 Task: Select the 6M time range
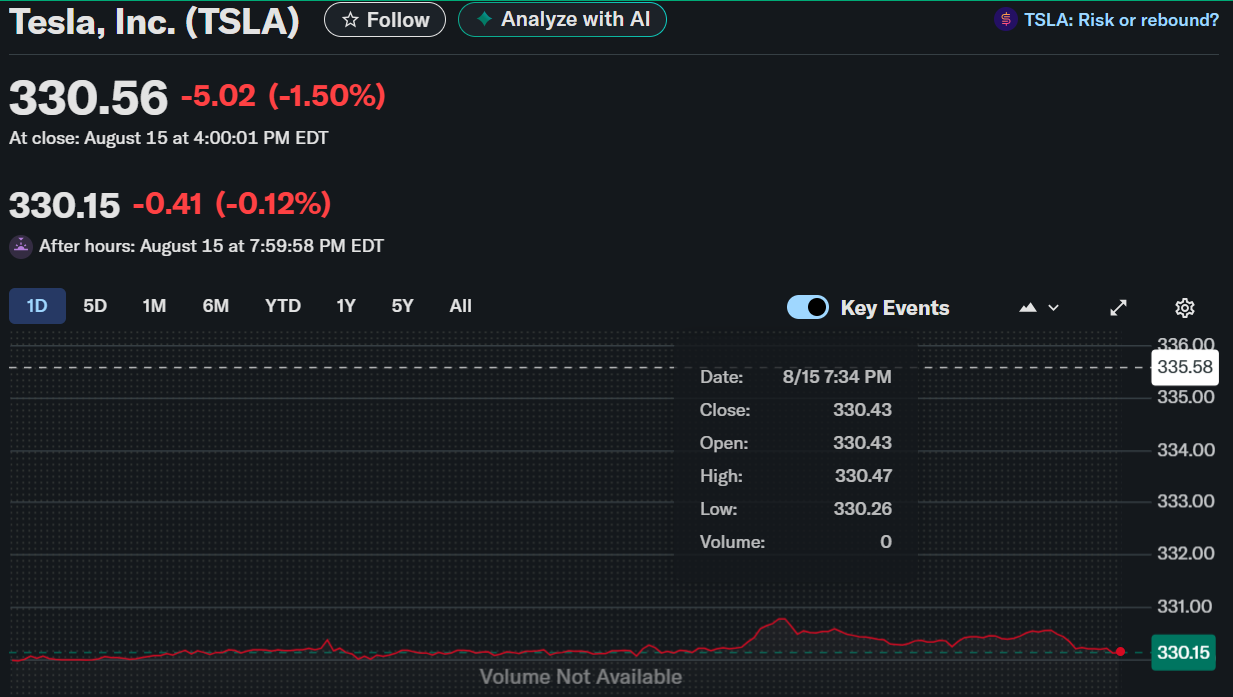coord(216,306)
